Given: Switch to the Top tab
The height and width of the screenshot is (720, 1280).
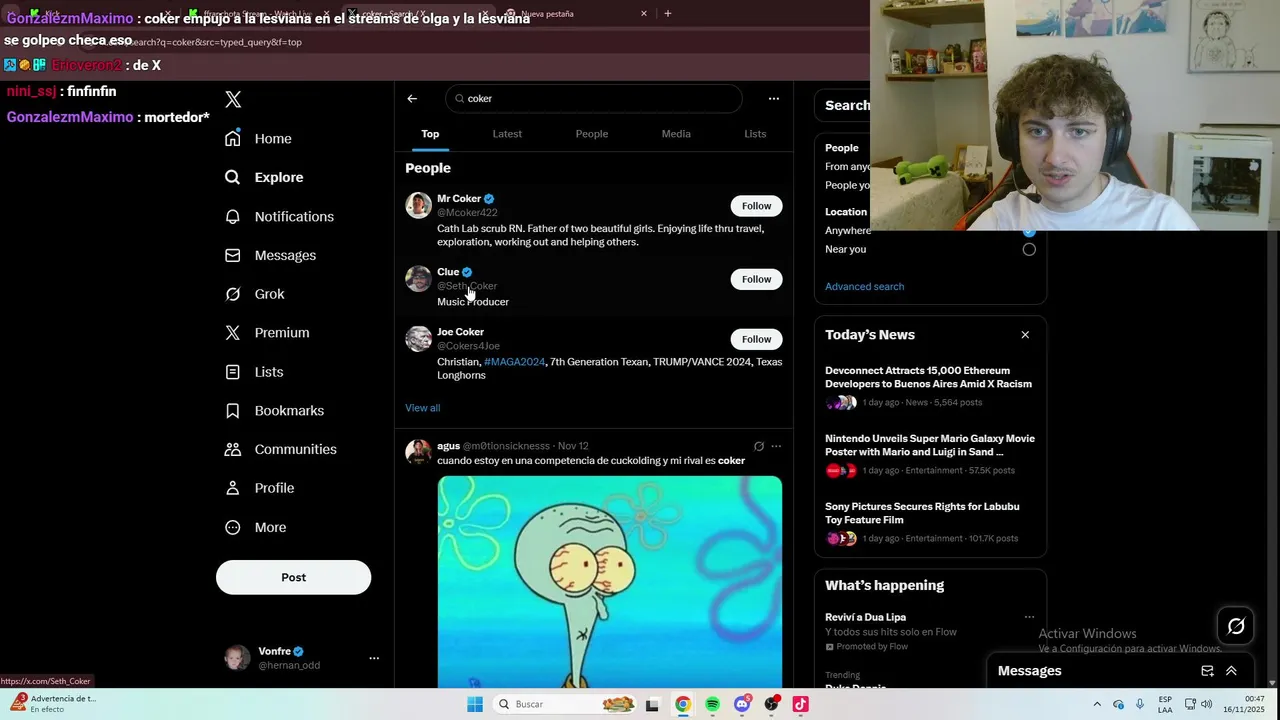Looking at the screenshot, I should (430, 134).
